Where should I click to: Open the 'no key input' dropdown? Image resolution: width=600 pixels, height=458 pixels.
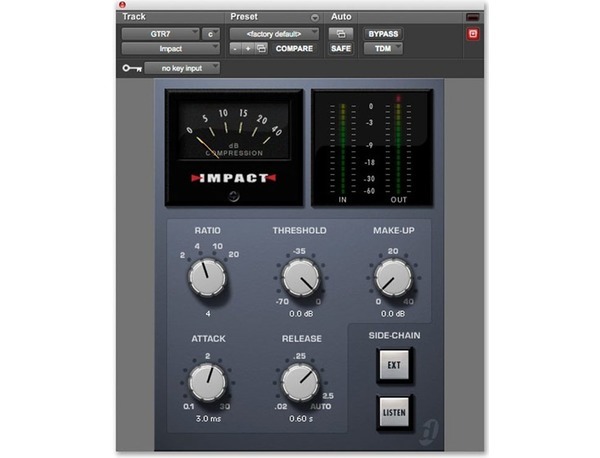pyautogui.click(x=182, y=68)
